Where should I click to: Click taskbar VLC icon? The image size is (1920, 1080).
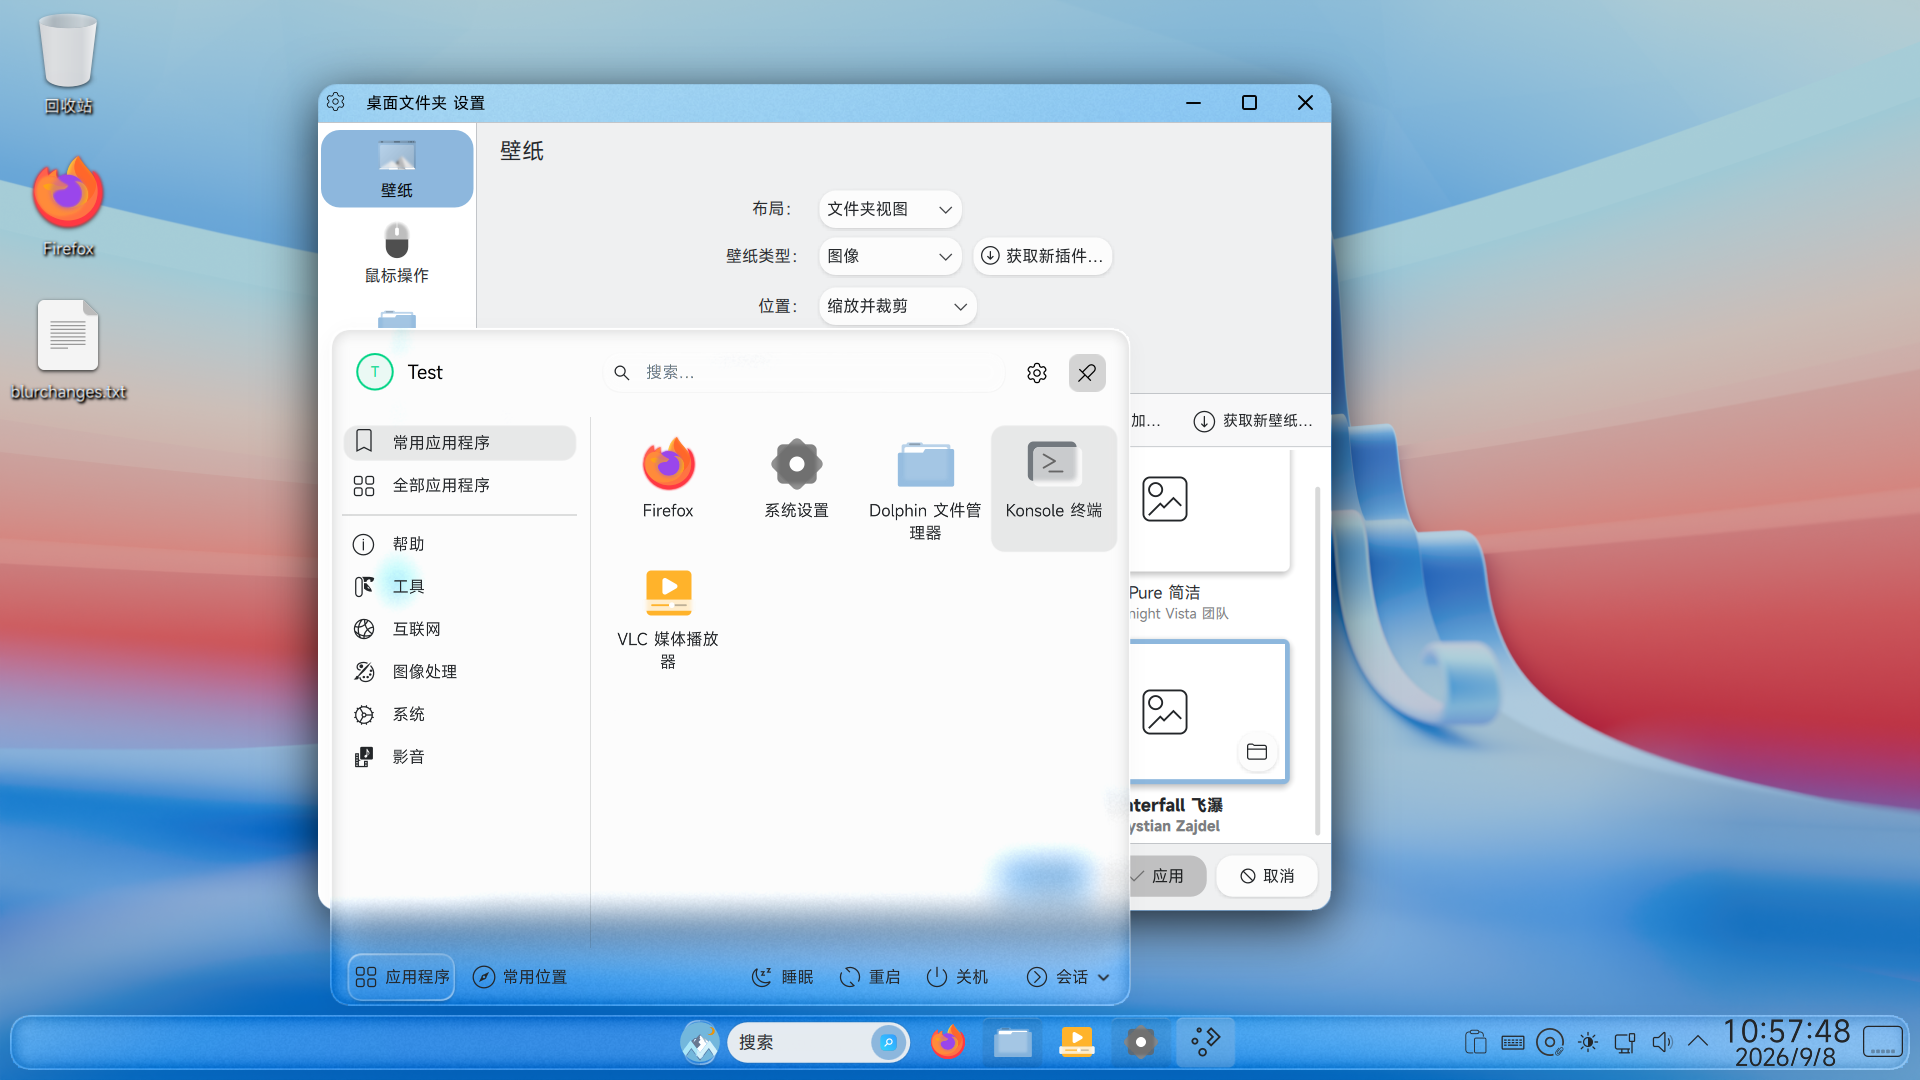click(x=1077, y=1043)
